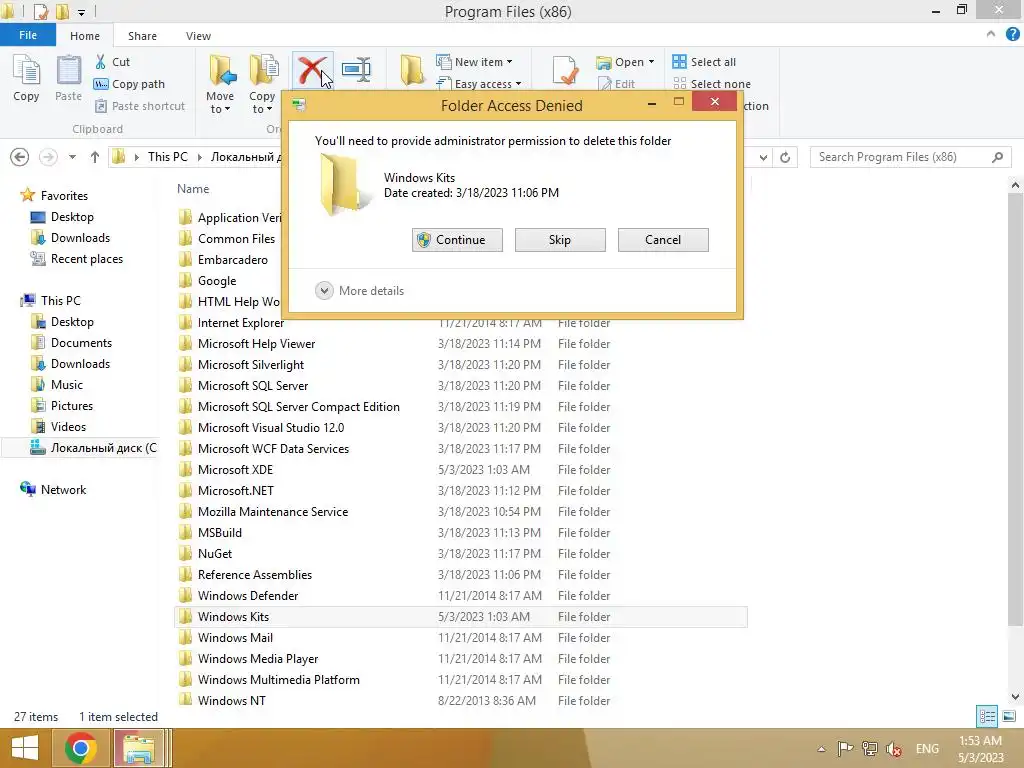
Task: Open the File menu tab
Action: 27,35
